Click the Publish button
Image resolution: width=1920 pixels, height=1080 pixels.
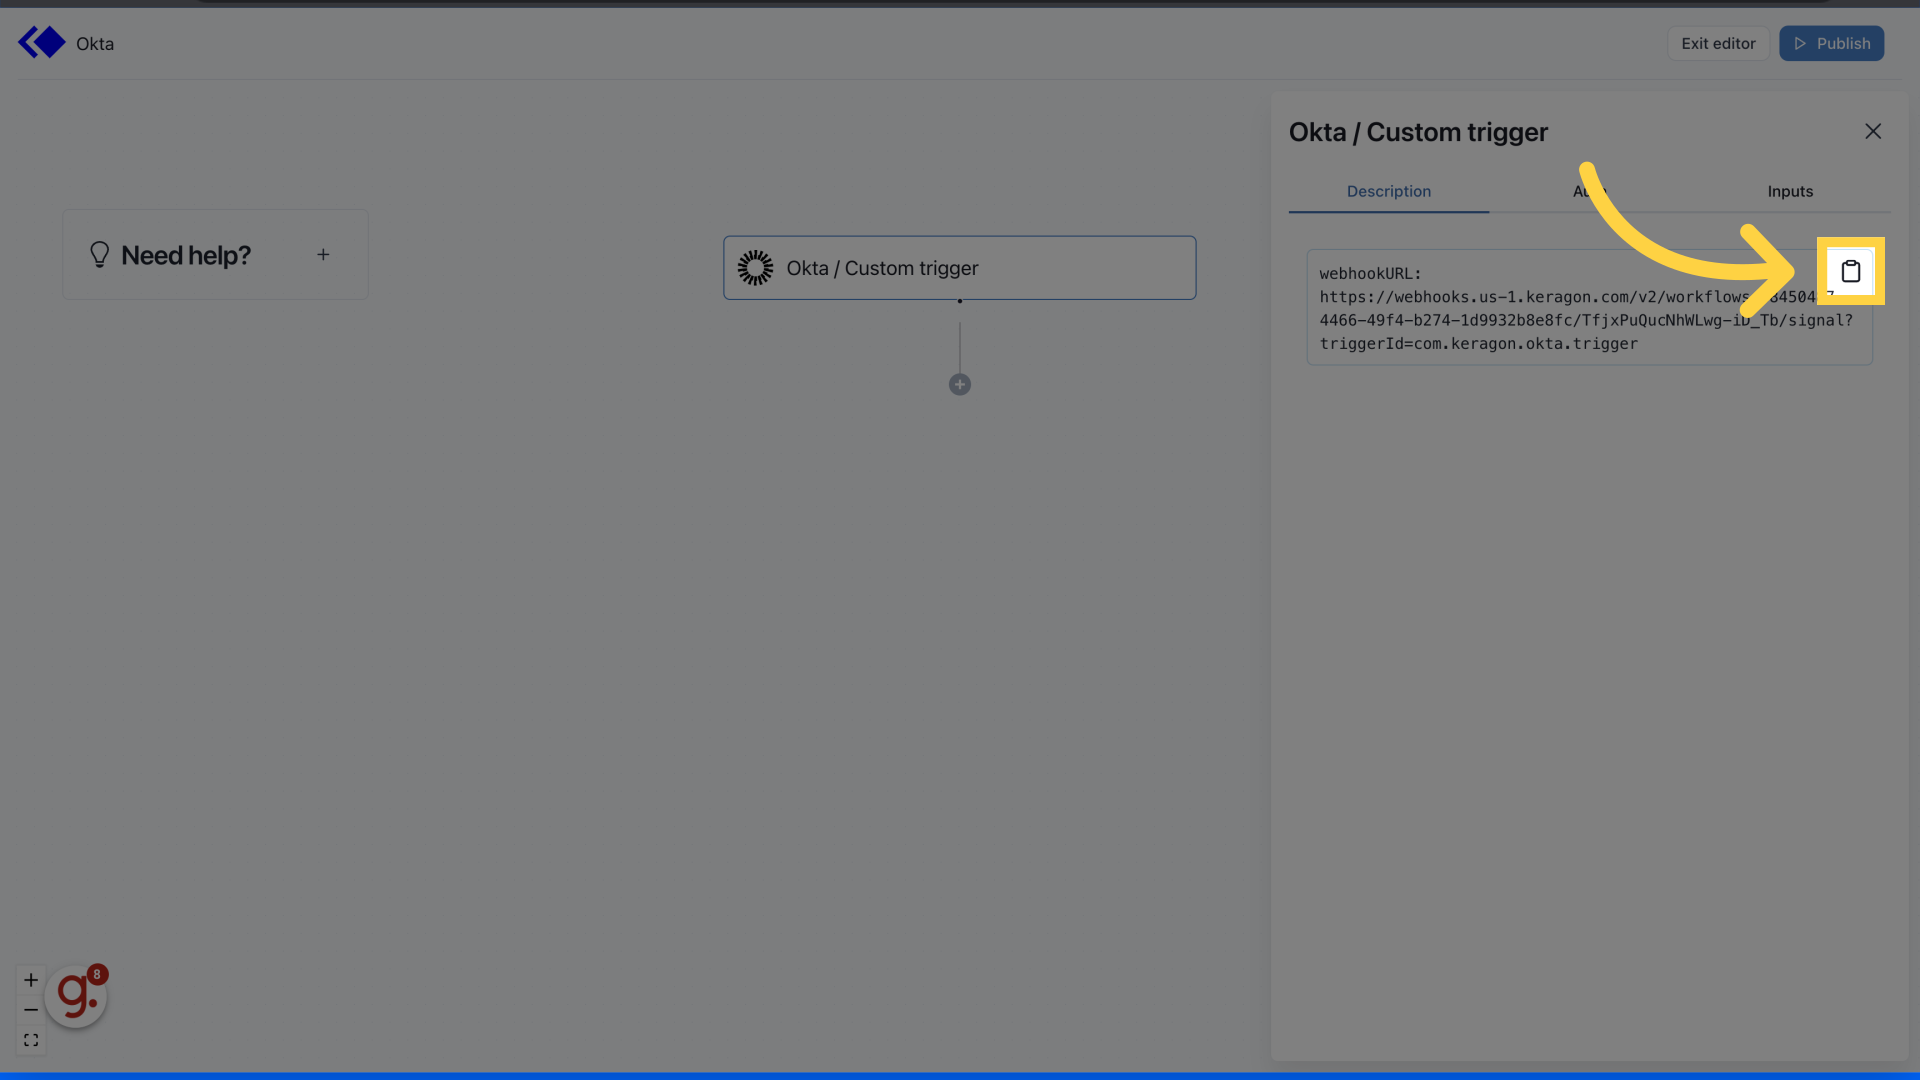1831,44
